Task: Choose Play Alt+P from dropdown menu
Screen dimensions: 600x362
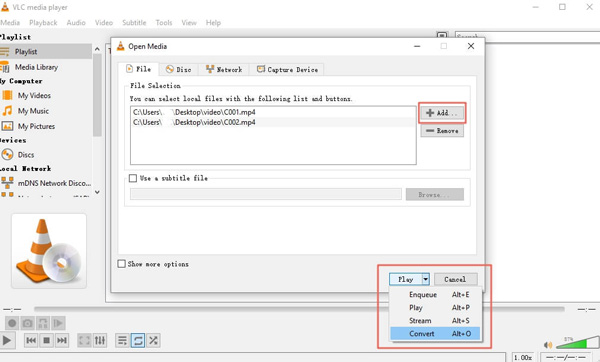Action: coord(435,308)
